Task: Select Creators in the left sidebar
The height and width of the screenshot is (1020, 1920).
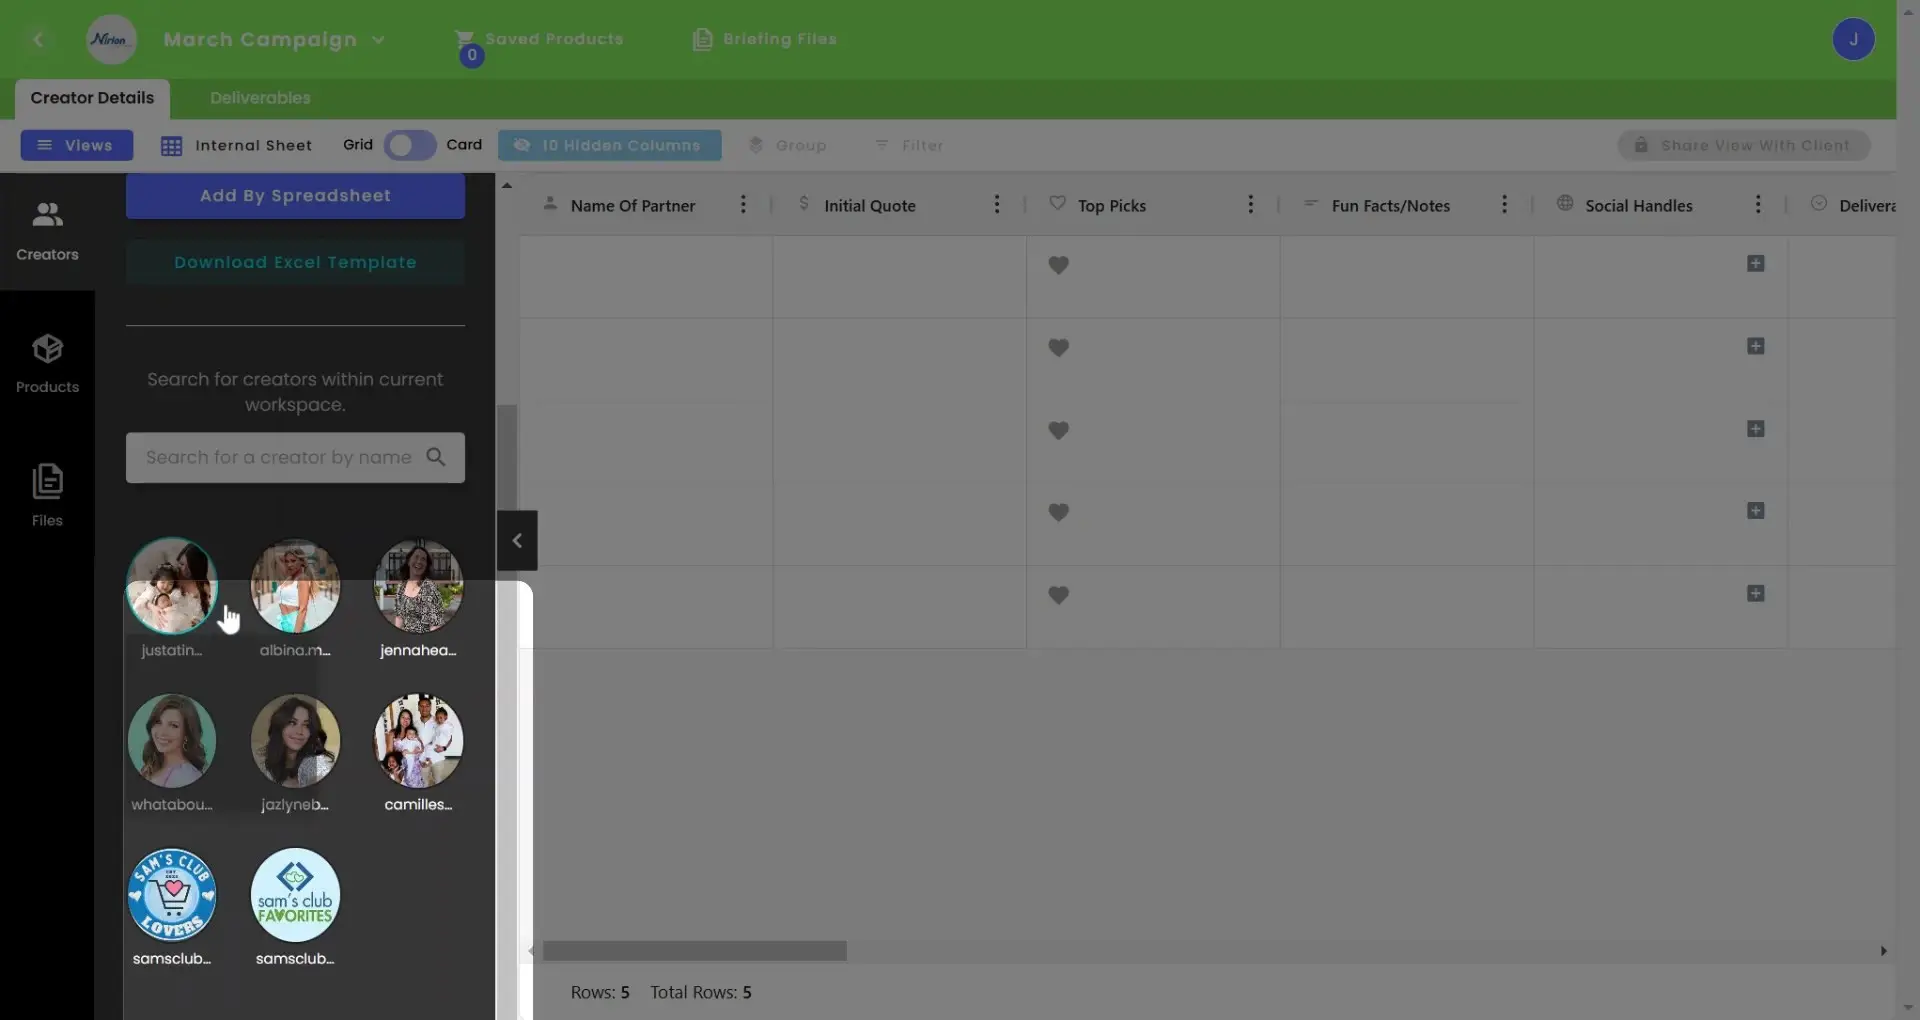Action: coord(47,228)
